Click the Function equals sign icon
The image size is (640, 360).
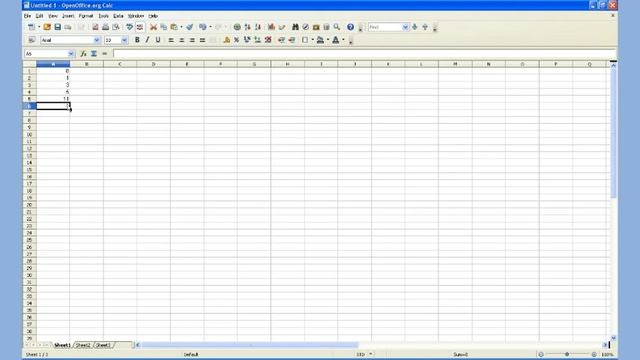click(x=104, y=53)
